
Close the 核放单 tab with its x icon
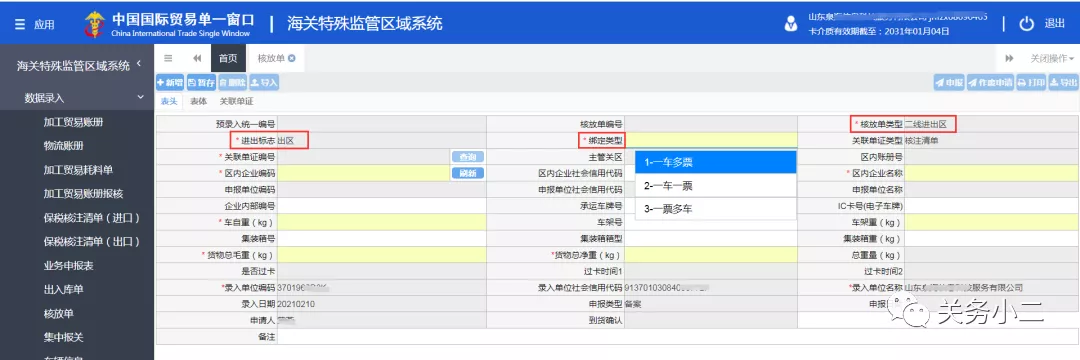pyautogui.click(x=291, y=59)
